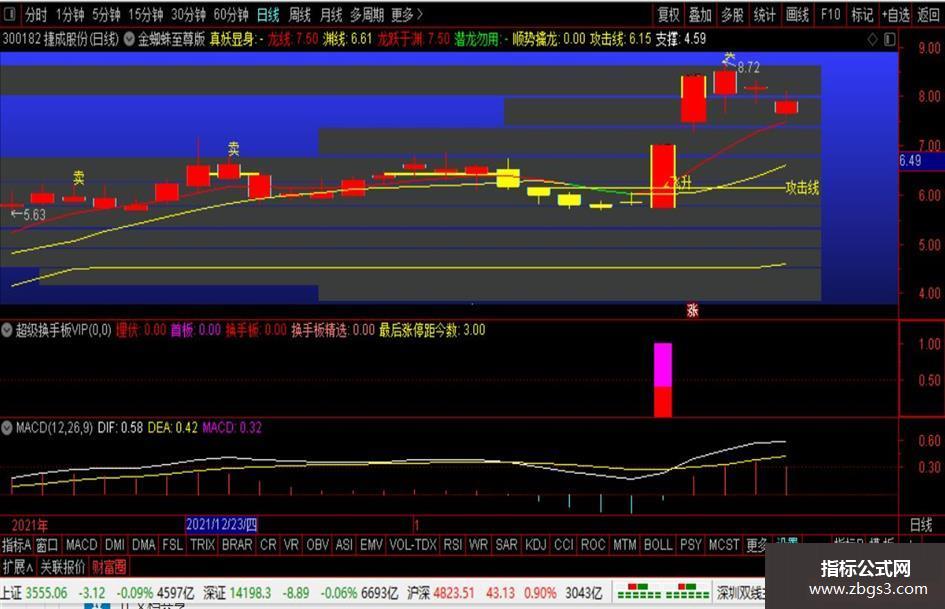
Task: Select FSL indicator tab
Action: pos(172,545)
